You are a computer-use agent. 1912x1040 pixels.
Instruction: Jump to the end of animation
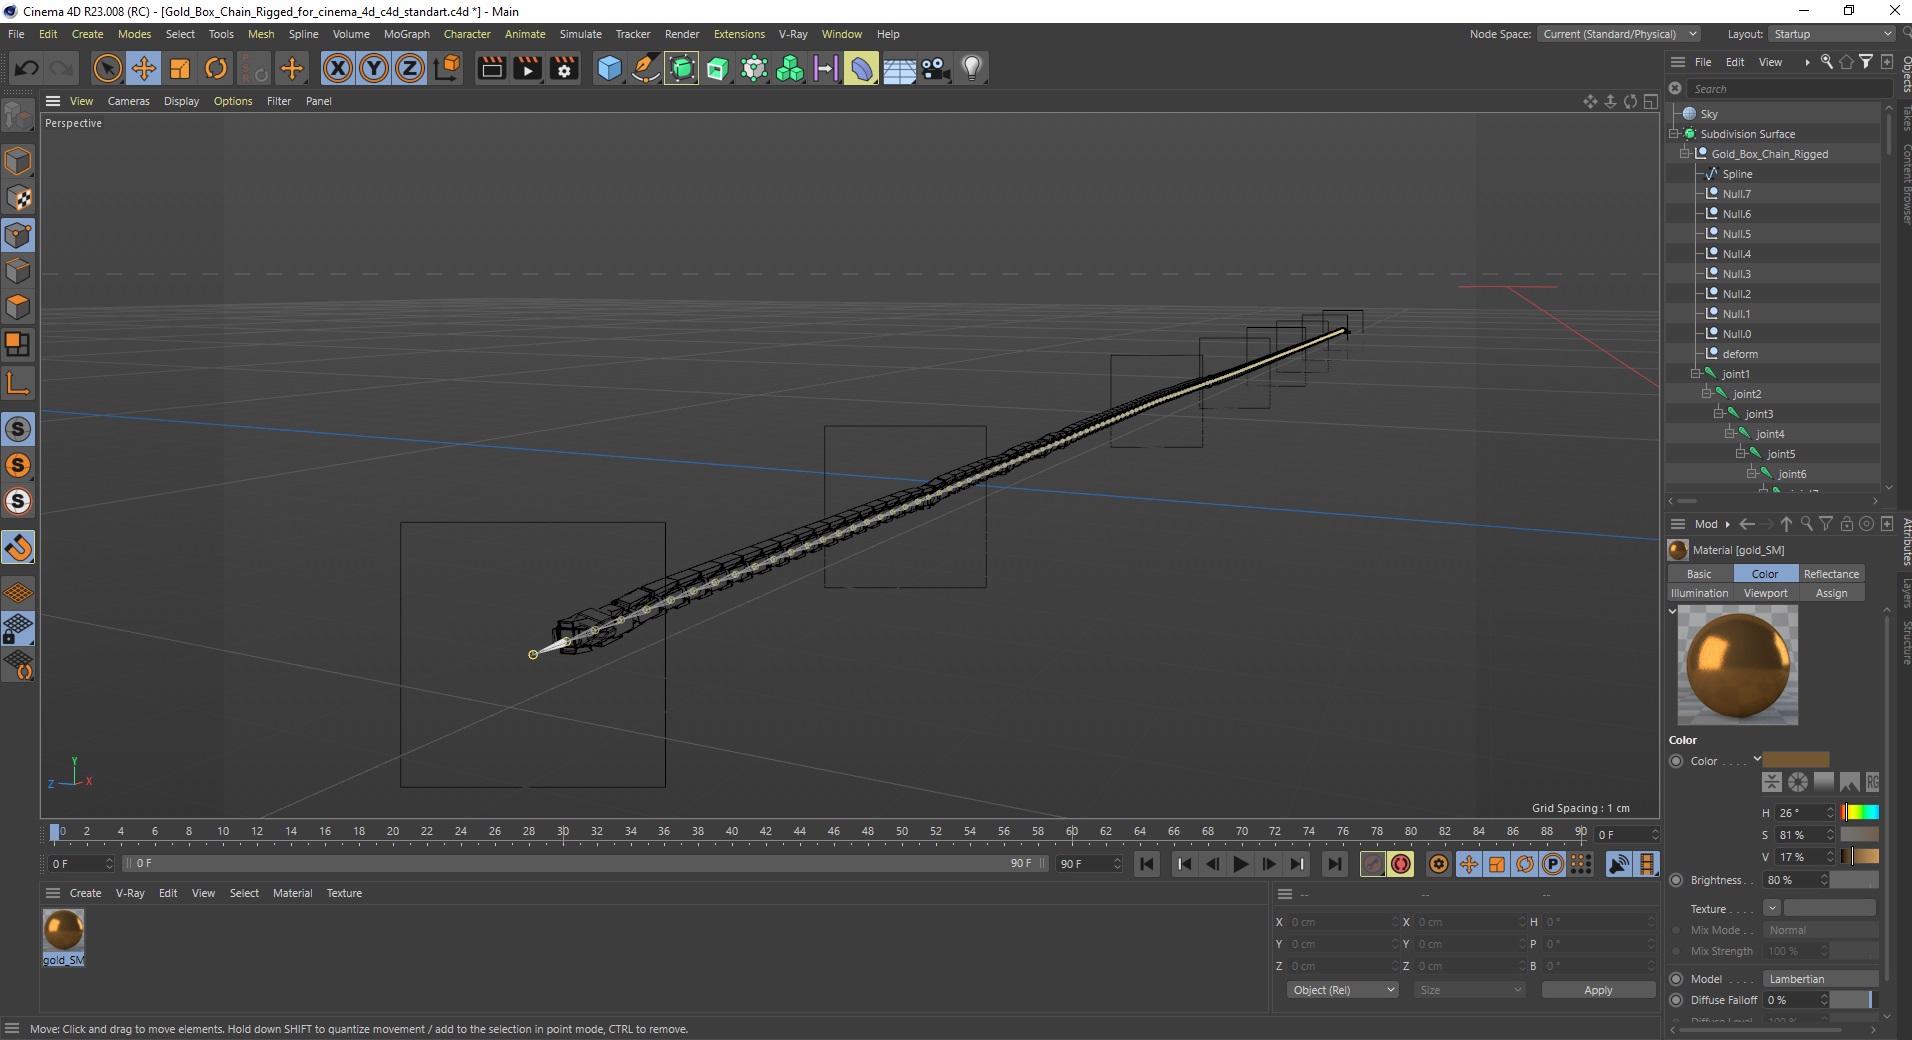pyautogui.click(x=1335, y=864)
